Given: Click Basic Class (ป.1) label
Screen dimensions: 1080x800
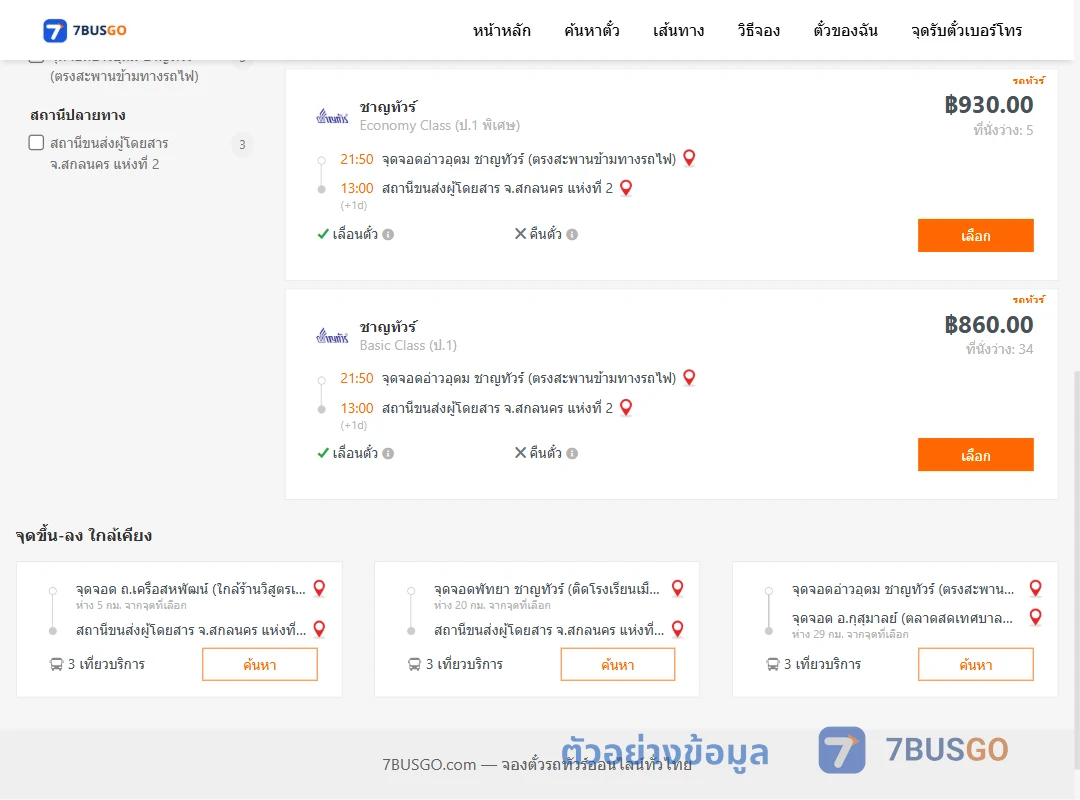Looking at the screenshot, I should [408, 345].
